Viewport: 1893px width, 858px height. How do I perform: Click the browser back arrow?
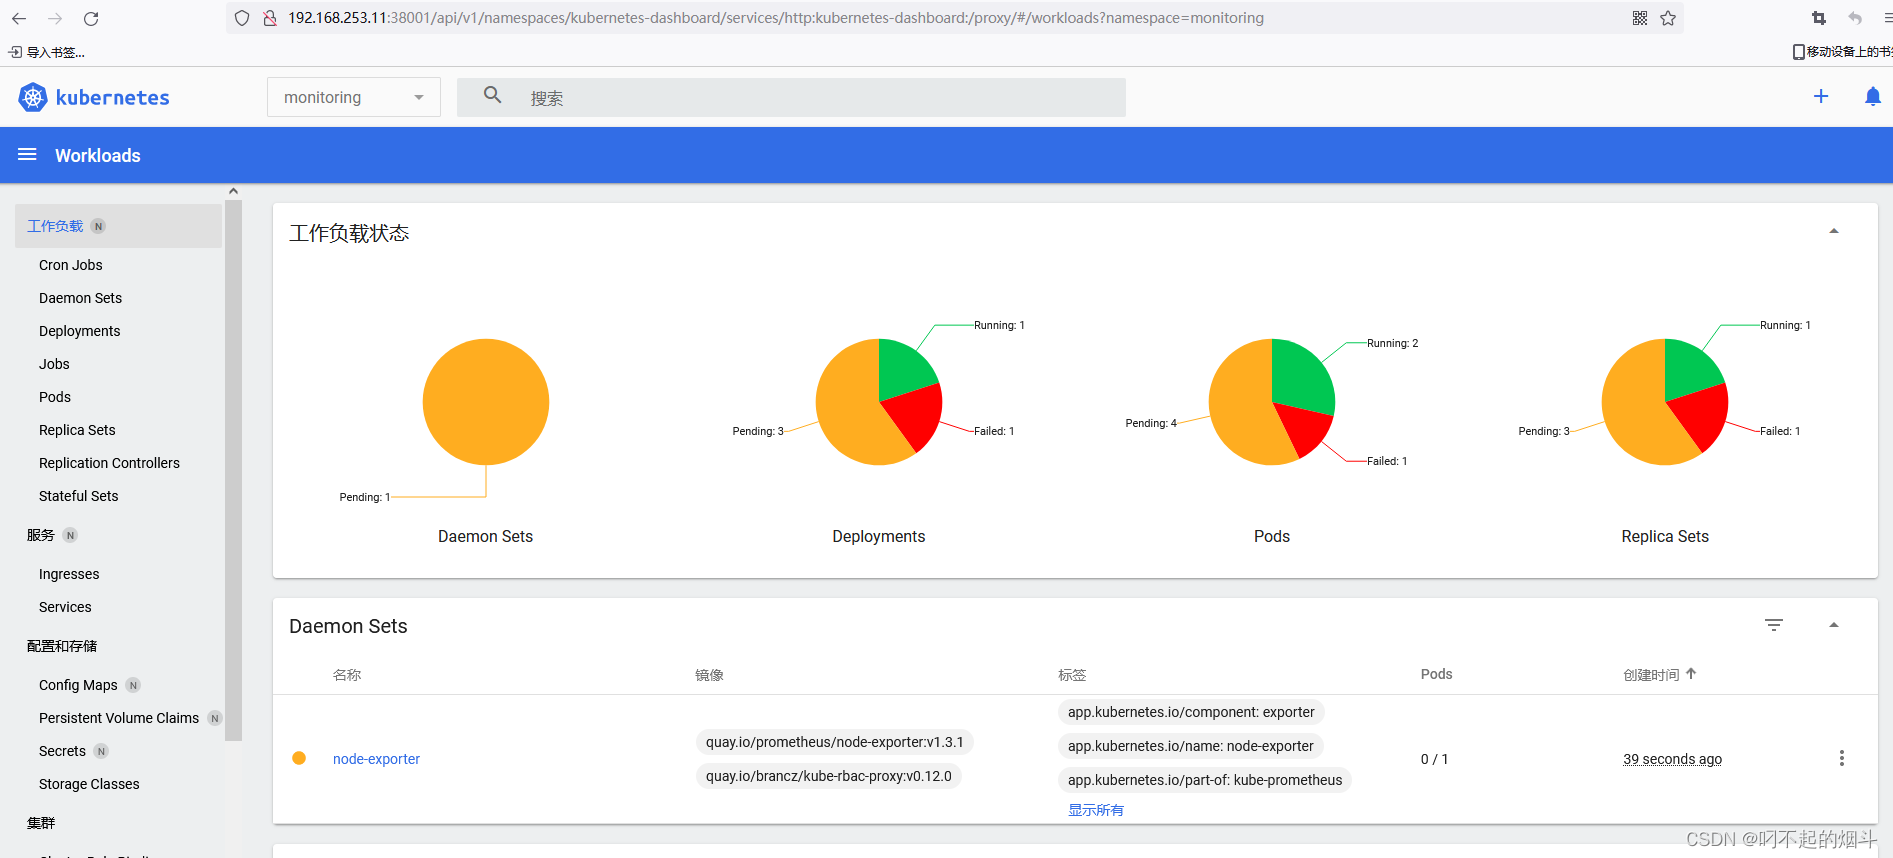[19, 18]
